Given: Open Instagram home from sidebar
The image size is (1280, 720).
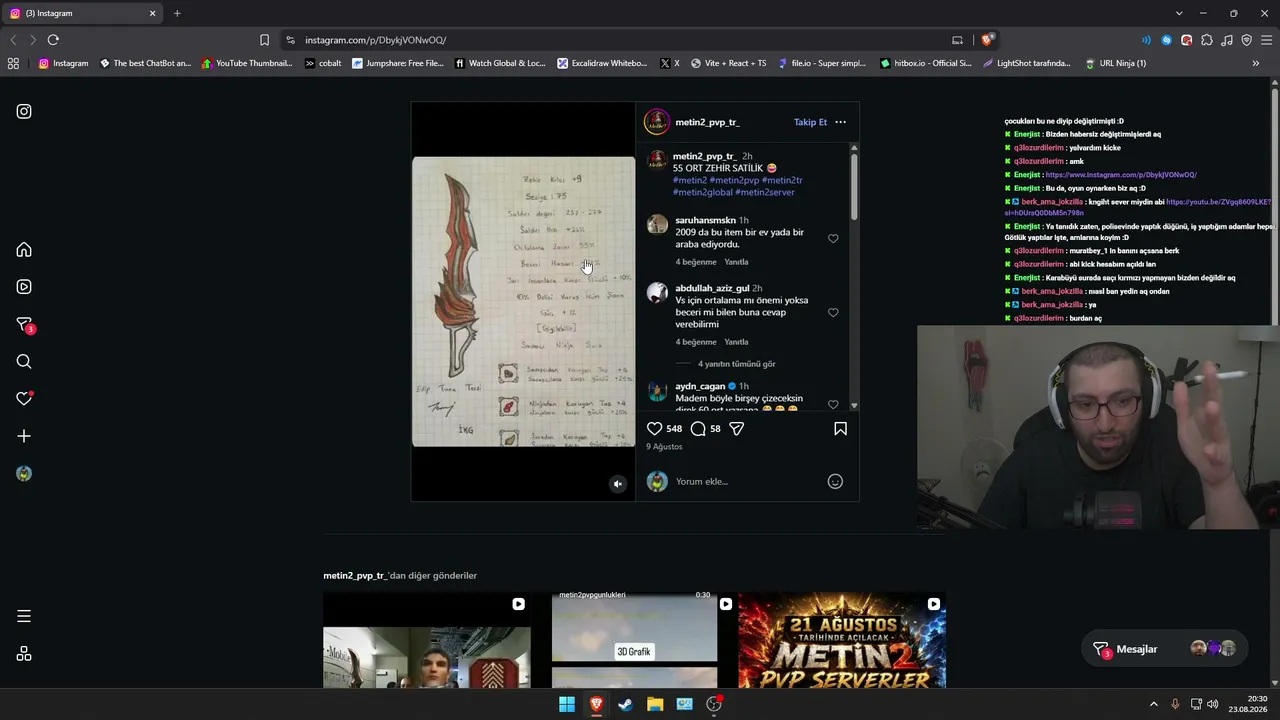Looking at the screenshot, I should pyautogui.click(x=24, y=249).
